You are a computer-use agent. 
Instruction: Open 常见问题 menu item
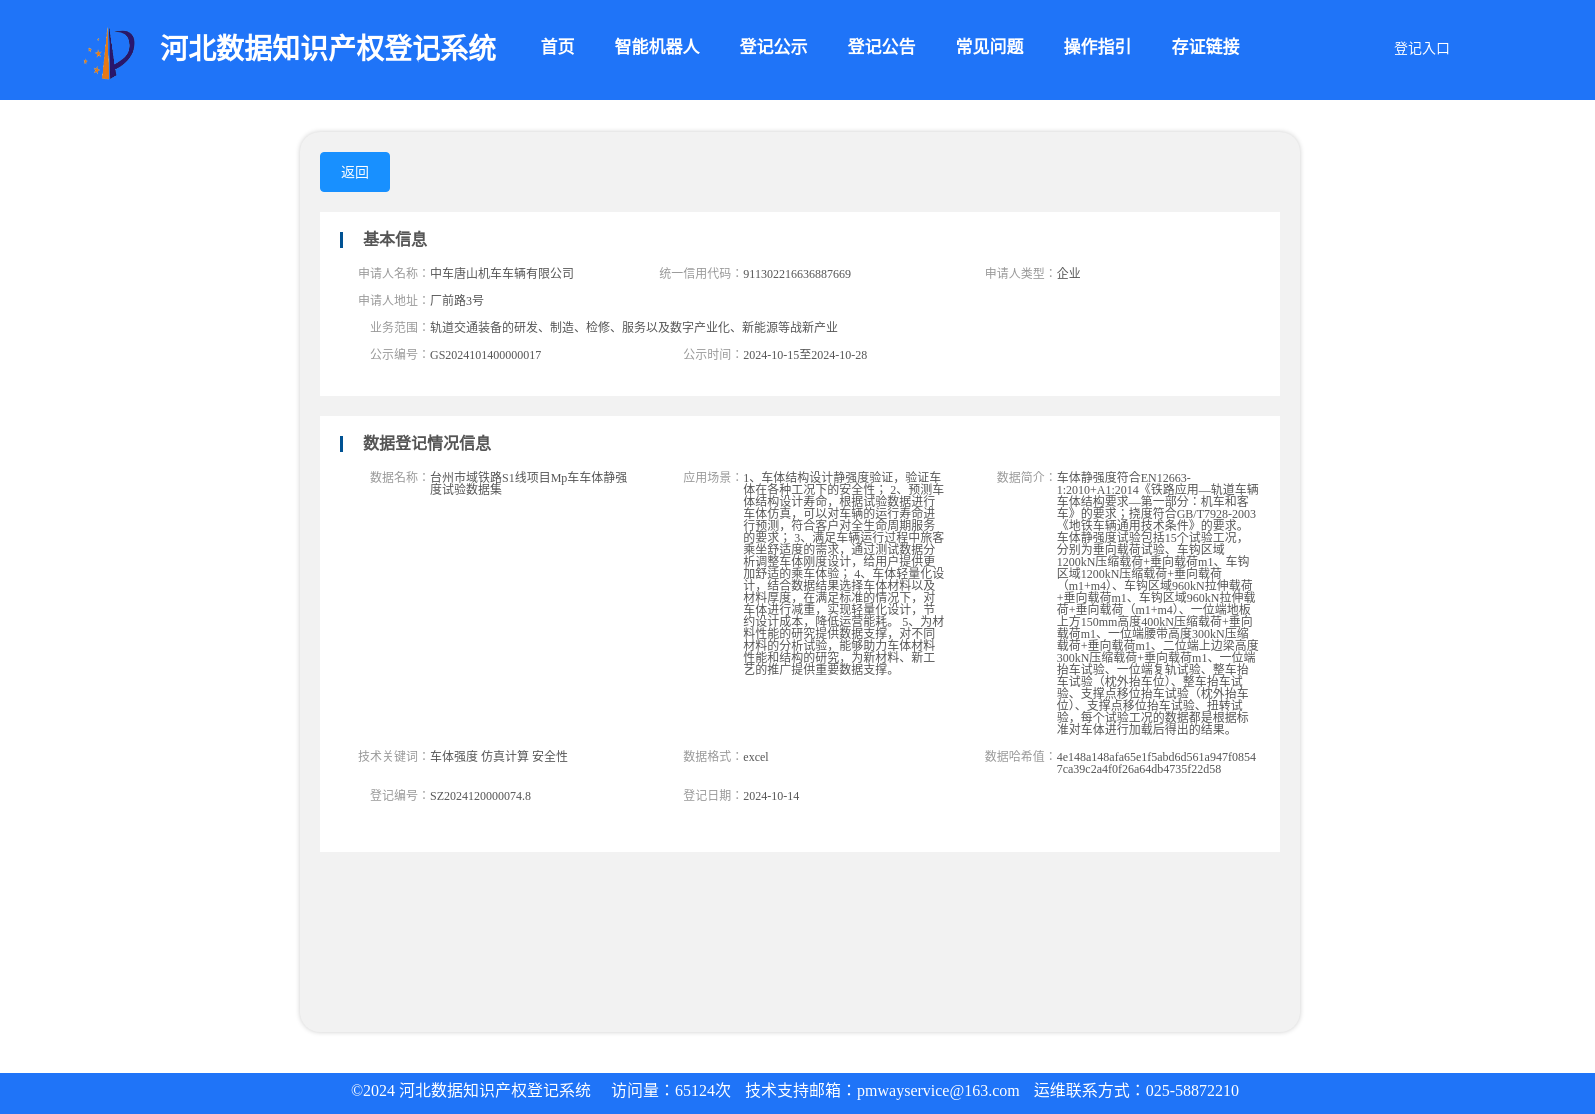(989, 47)
